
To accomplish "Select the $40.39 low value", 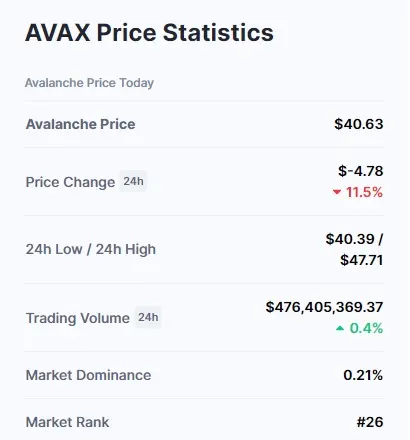I will (x=350, y=239).
